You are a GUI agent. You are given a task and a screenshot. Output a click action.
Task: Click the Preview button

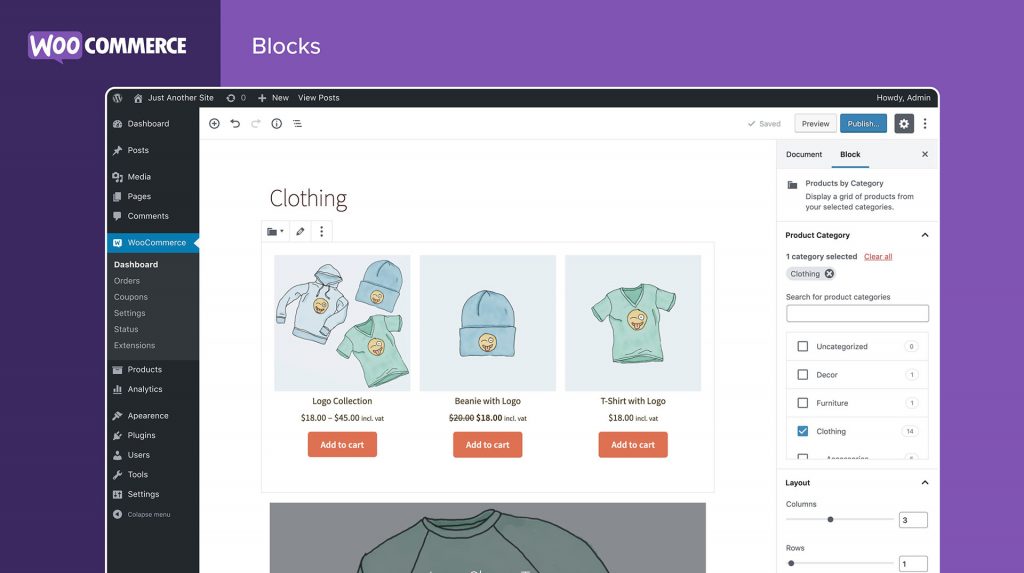pyautogui.click(x=816, y=123)
